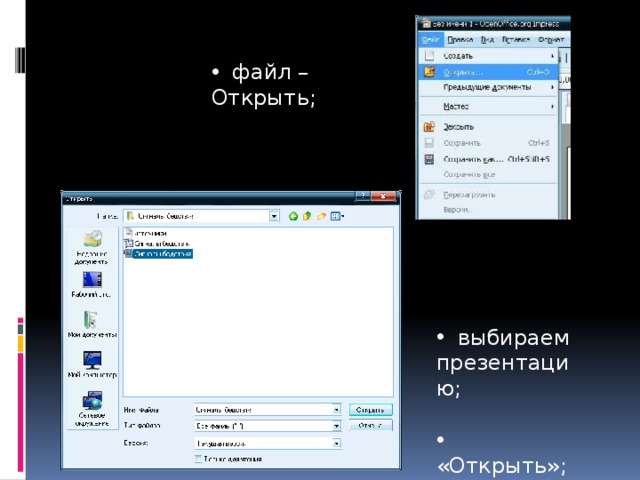Expand Предыдущие документы submenu arrow

coord(552,87)
